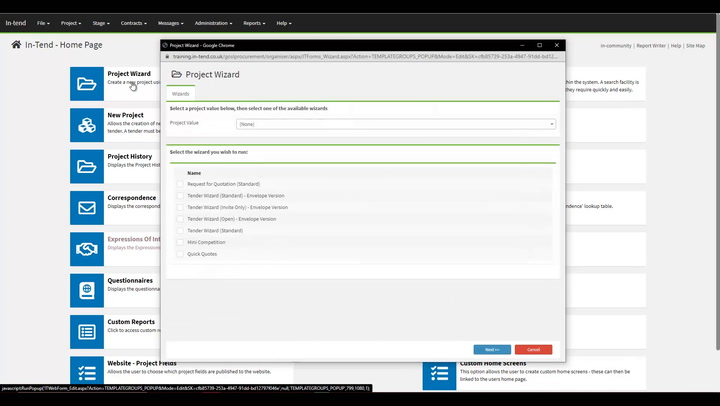Click the Custom Reports list icon
Screen dimensions: 720x406
87,331
